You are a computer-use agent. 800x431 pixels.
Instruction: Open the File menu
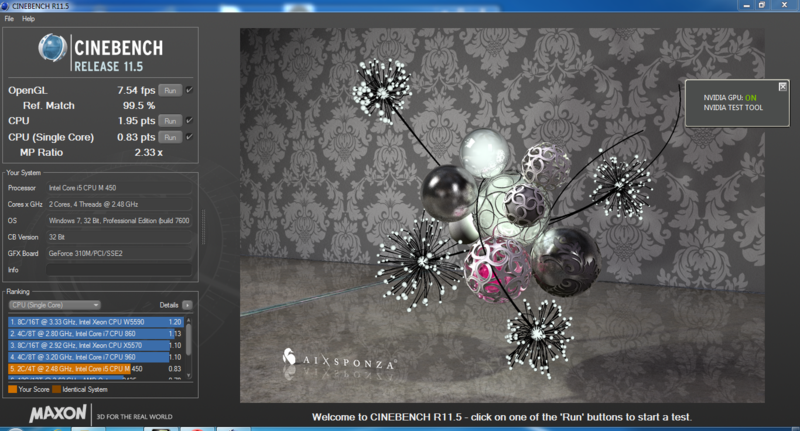[9, 19]
